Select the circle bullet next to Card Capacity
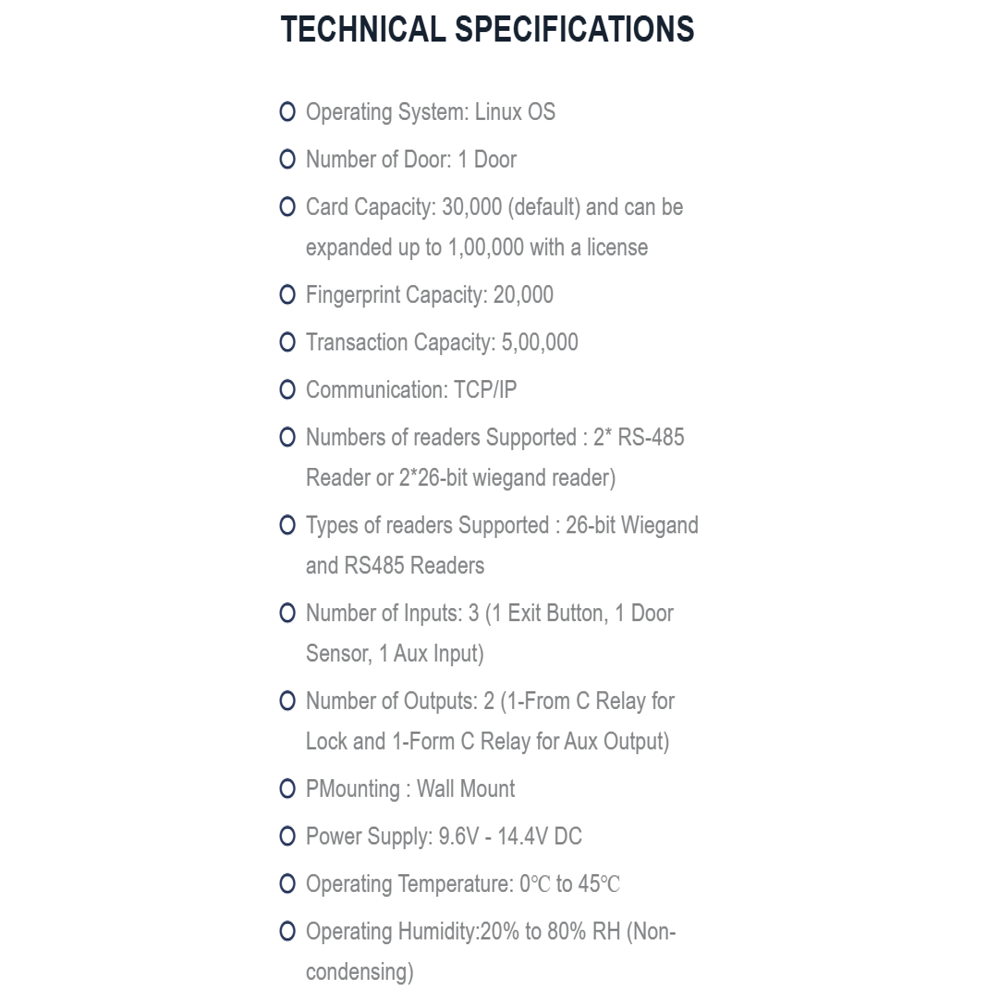1000x1000 pixels. pyautogui.click(x=287, y=207)
